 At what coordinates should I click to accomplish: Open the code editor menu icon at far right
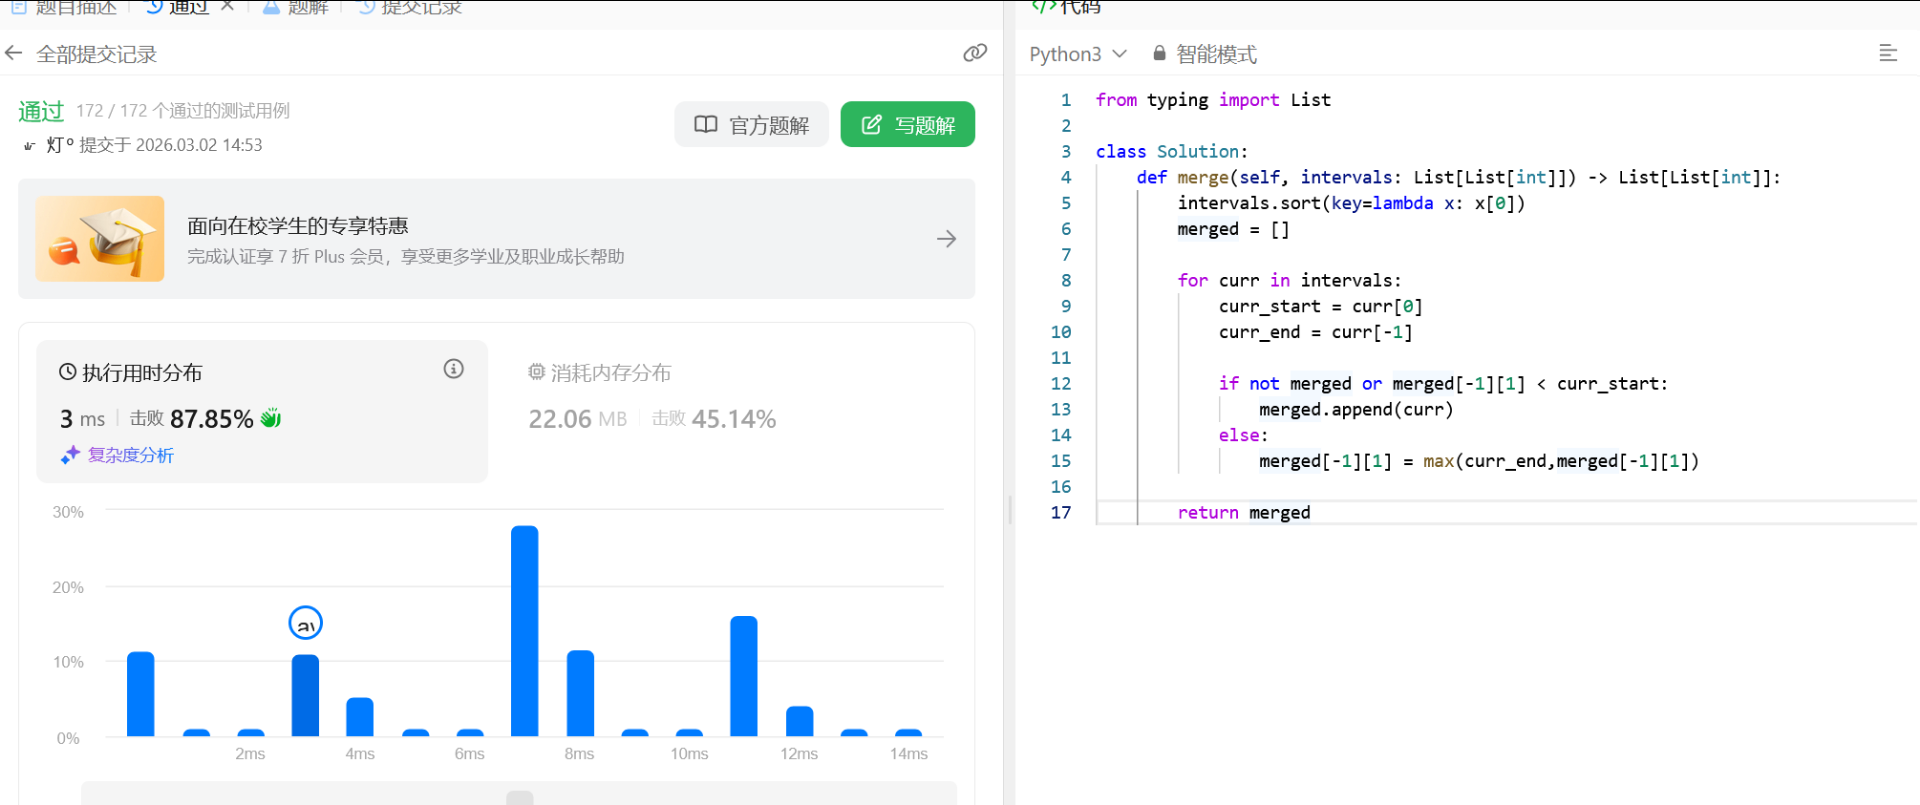point(1887,53)
